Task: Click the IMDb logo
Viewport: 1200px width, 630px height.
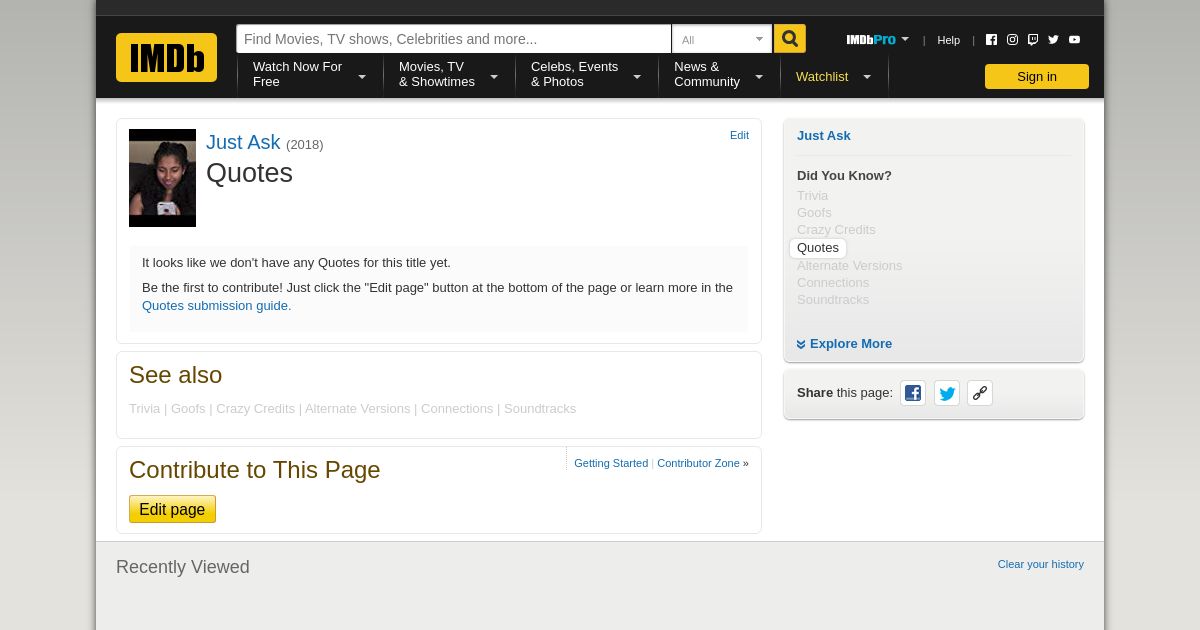Action: click(x=166, y=58)
